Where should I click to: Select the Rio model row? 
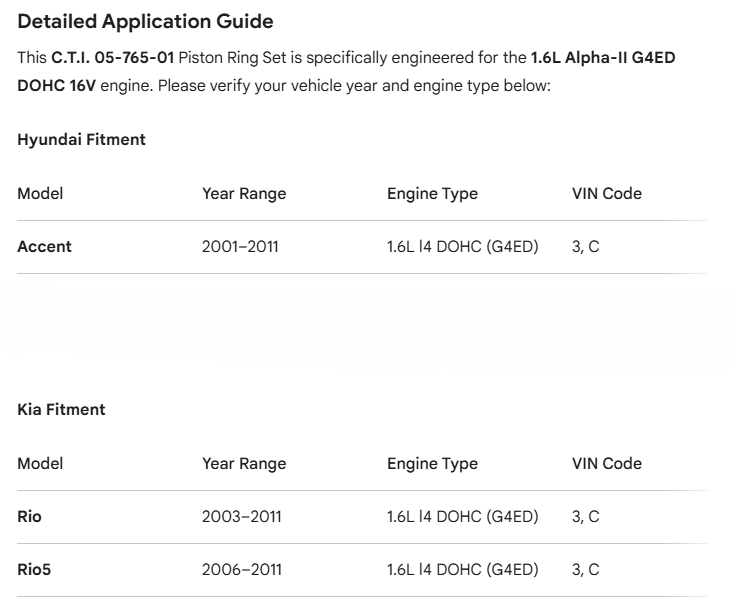click(363, 517)
